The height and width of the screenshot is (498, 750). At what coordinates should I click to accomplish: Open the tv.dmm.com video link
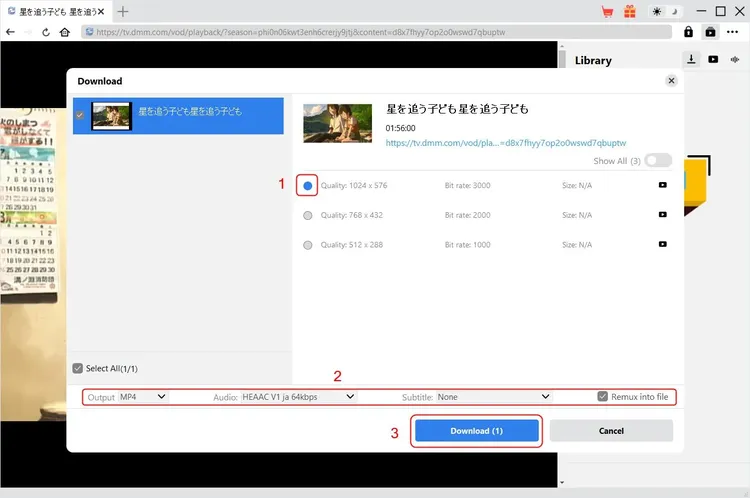pyautogui.click(x=506, y=143)
